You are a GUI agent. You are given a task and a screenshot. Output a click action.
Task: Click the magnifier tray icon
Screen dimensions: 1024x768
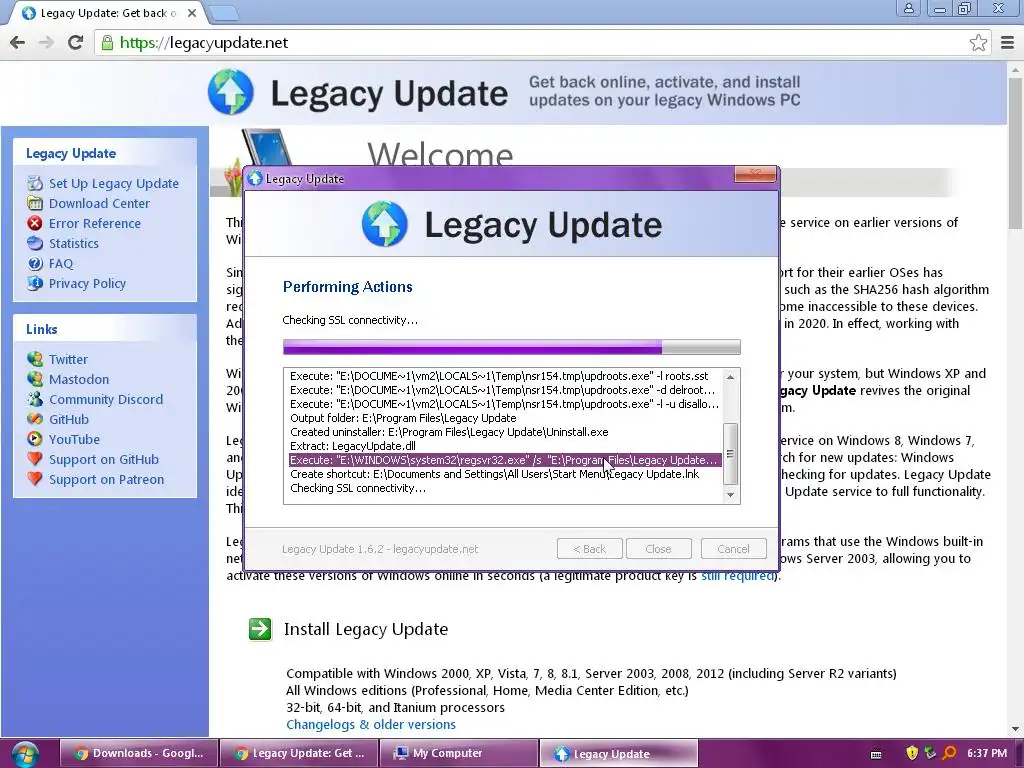click(x=950, y=753)
